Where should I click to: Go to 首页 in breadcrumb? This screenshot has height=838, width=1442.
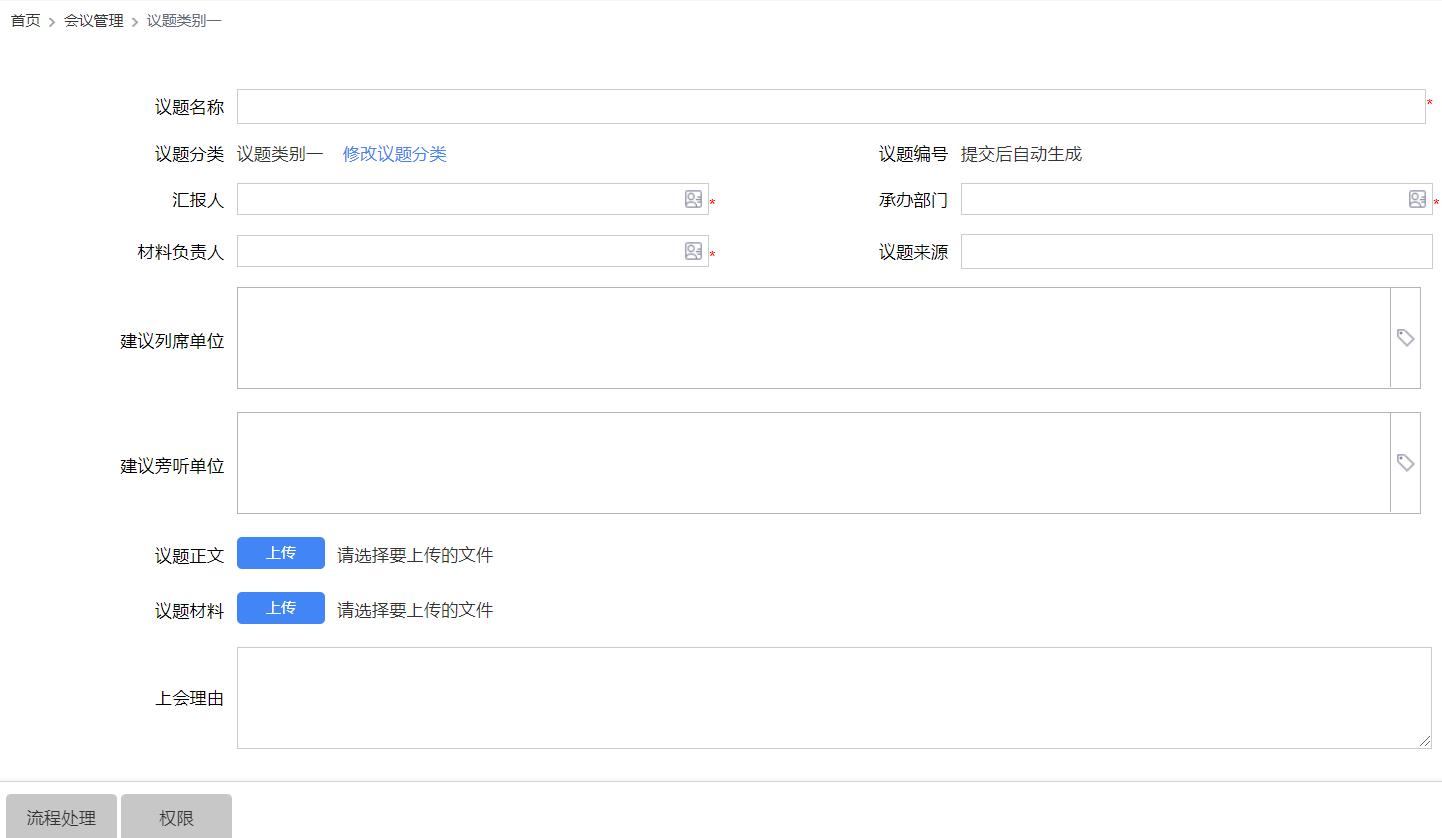pos(25,21)
